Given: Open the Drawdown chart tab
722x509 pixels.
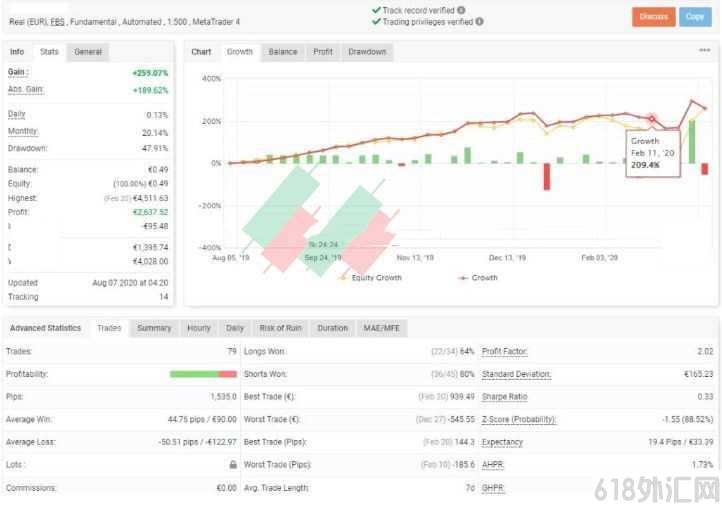Looking at the screenshot, I should [367, 52].
